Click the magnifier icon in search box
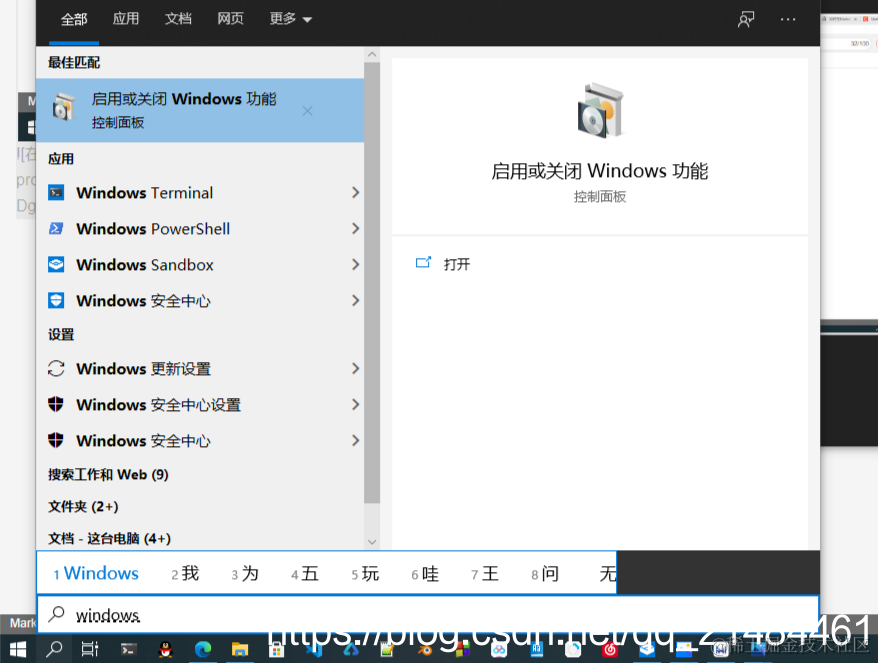Screen dimensions: 878x663 tap(55, 615)
